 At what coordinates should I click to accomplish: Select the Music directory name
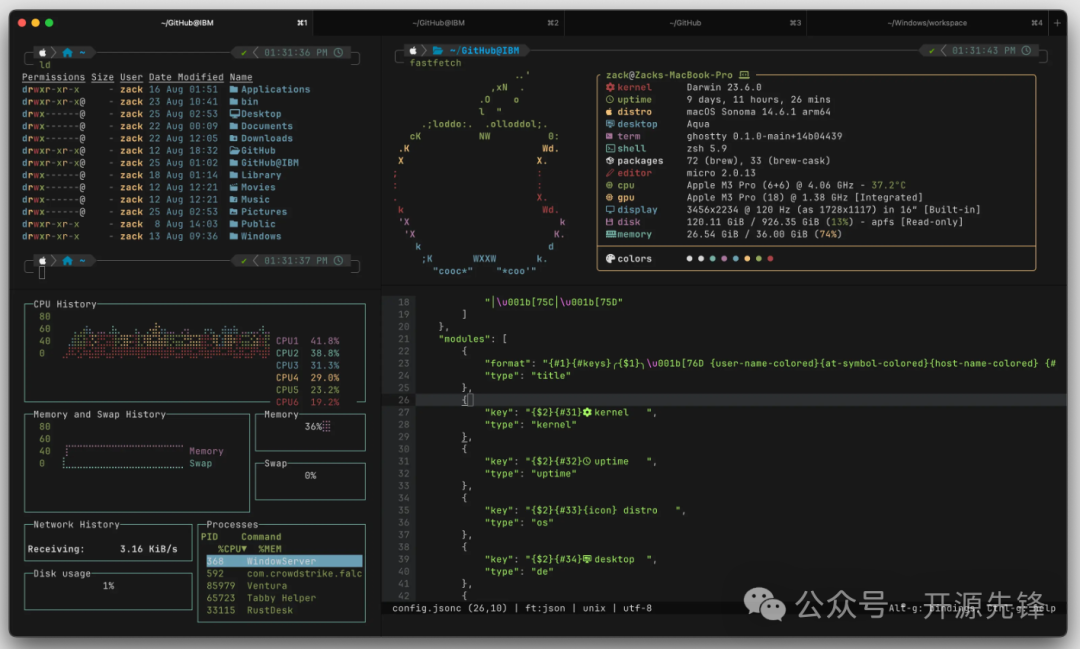click(x=255, y=200)
